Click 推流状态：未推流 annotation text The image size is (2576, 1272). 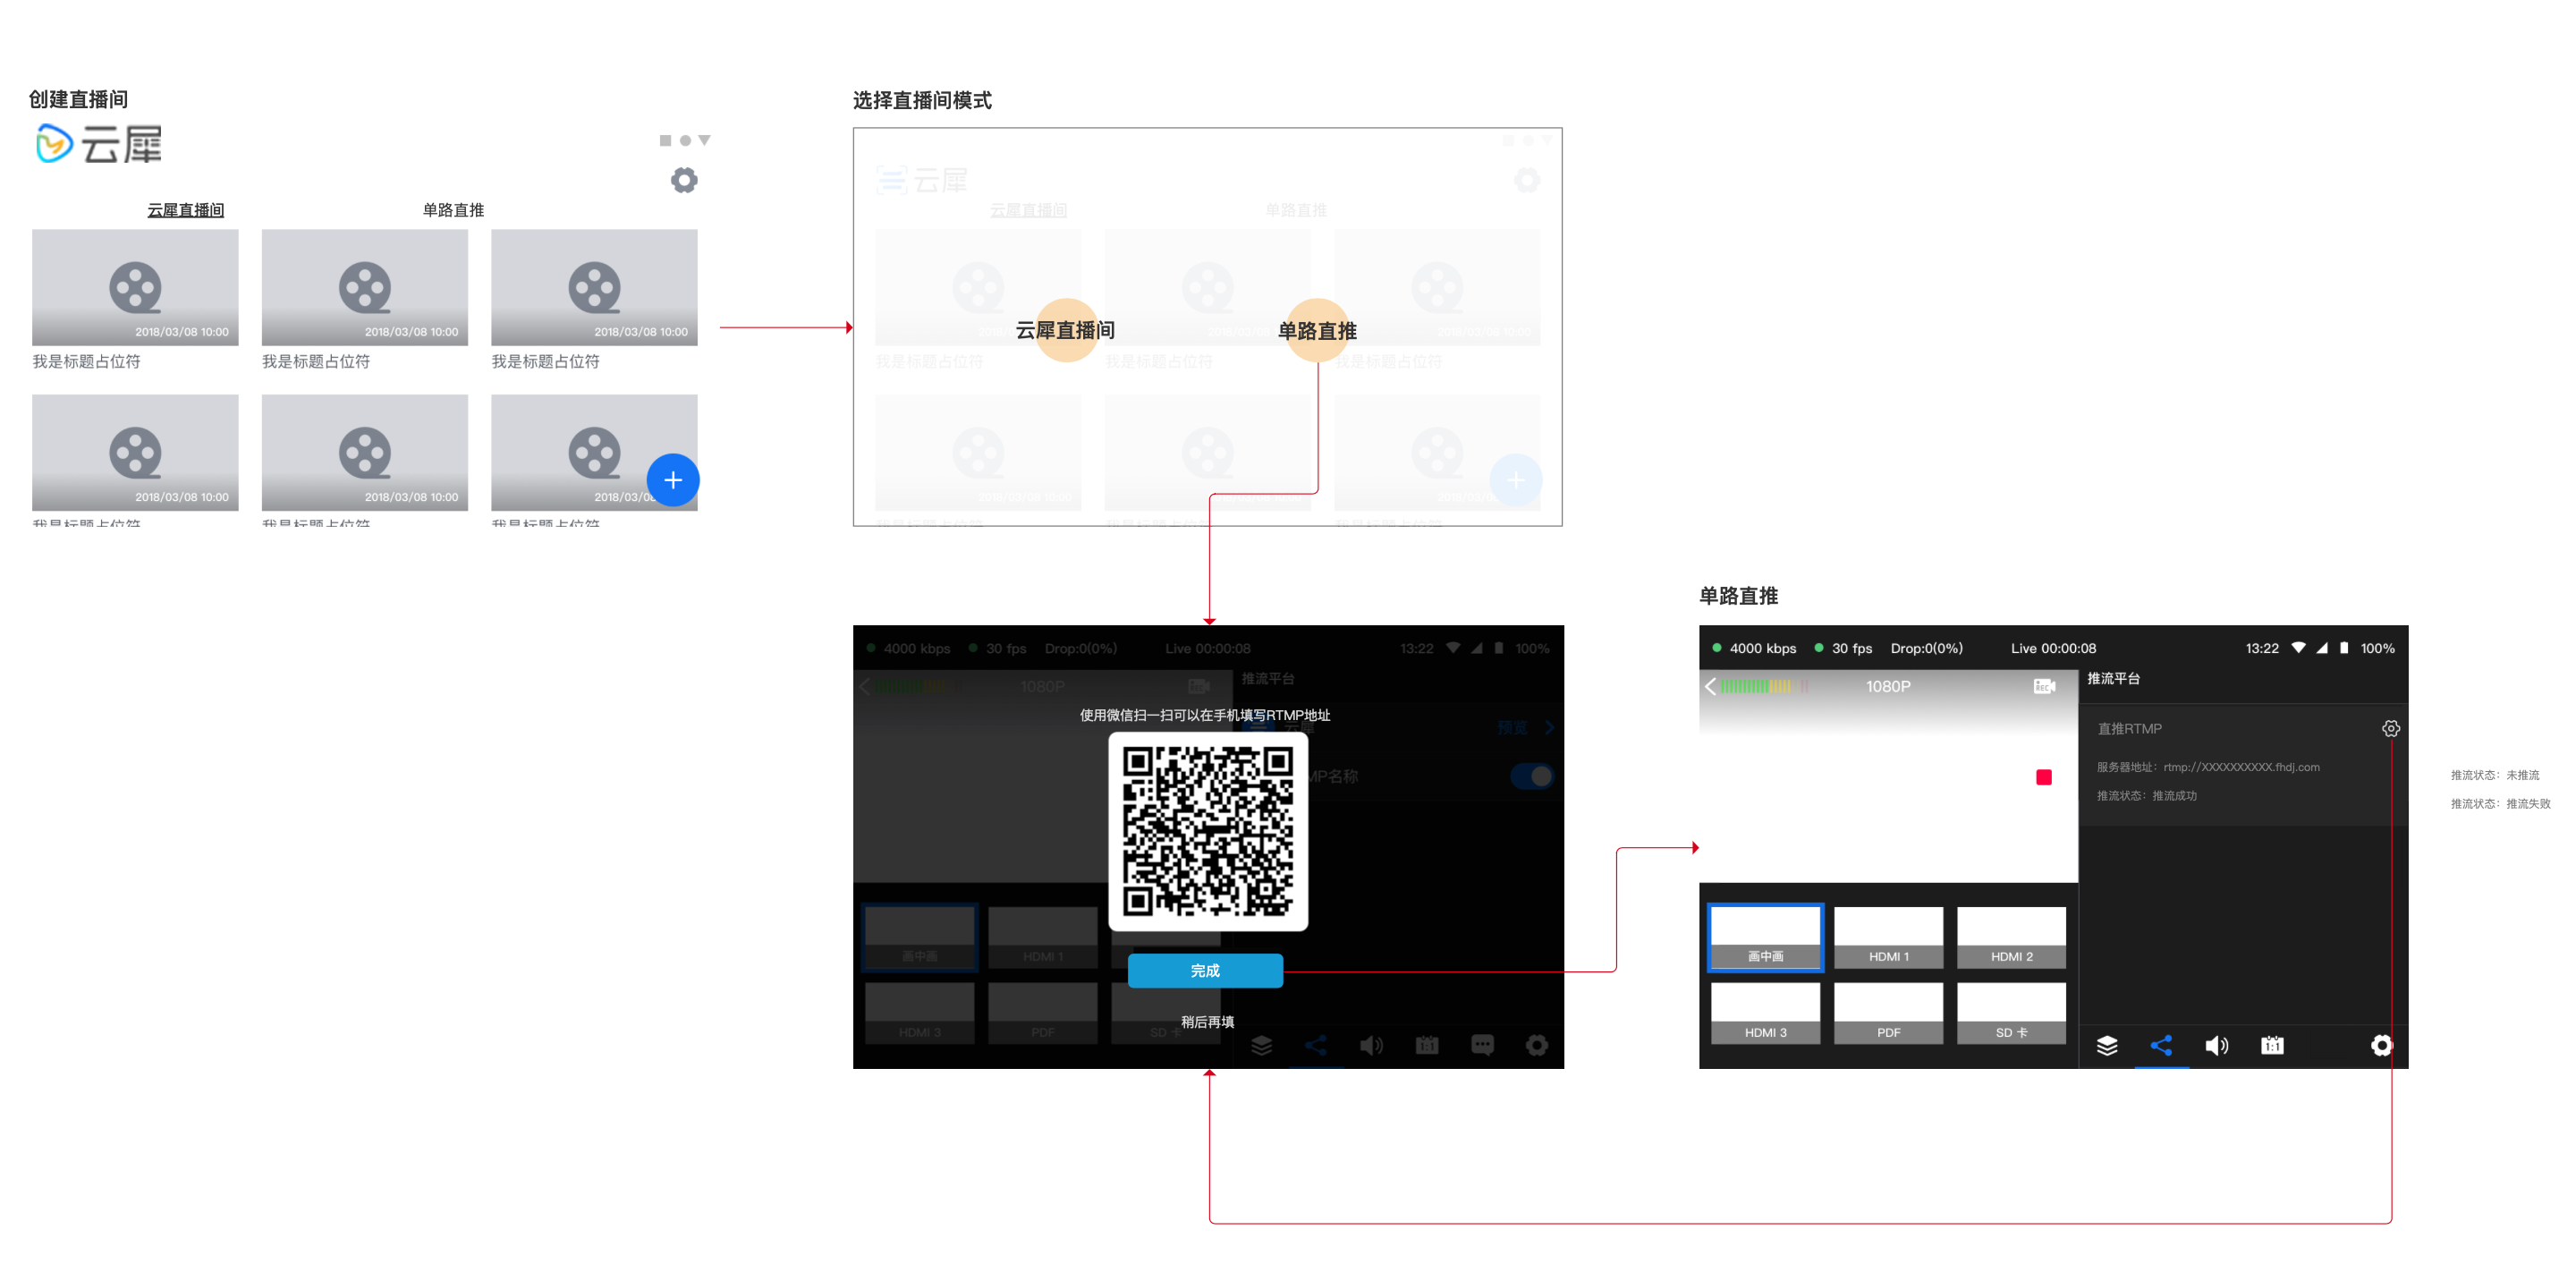click(x=2494, y=775)
